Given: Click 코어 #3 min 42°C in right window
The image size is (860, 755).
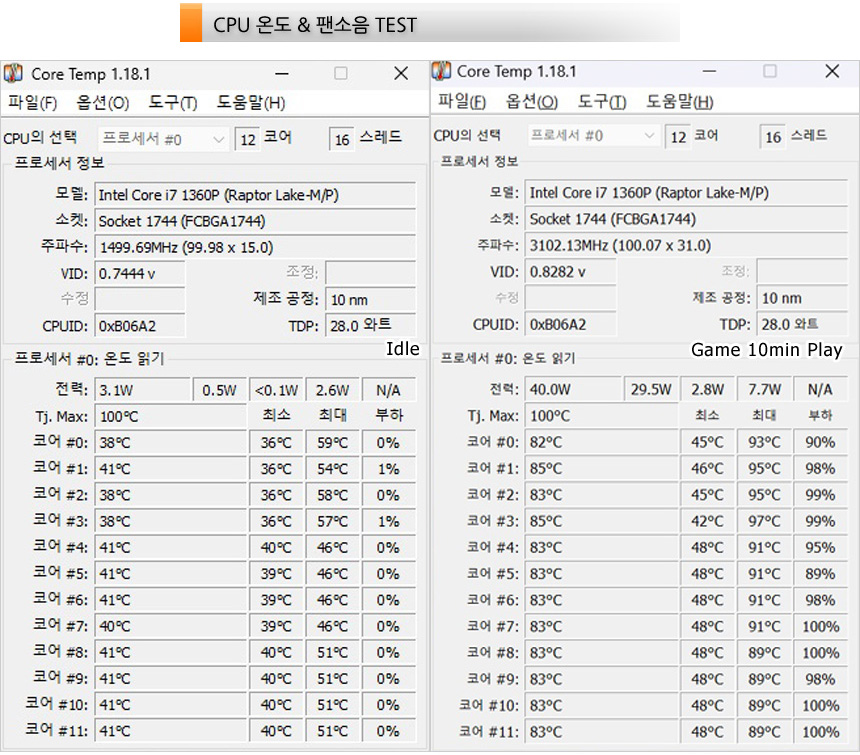Looking at the screenshot, I should tap(708, 521).
